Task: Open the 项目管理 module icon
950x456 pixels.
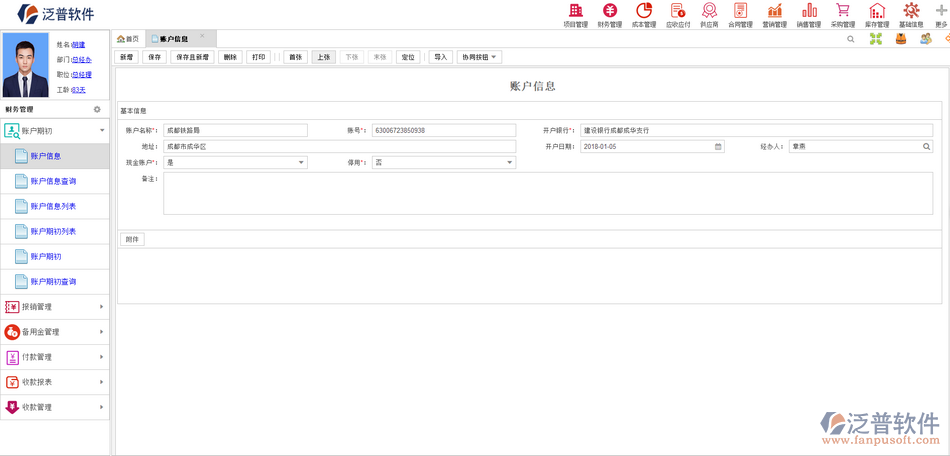Action: [x=575, y=14]
